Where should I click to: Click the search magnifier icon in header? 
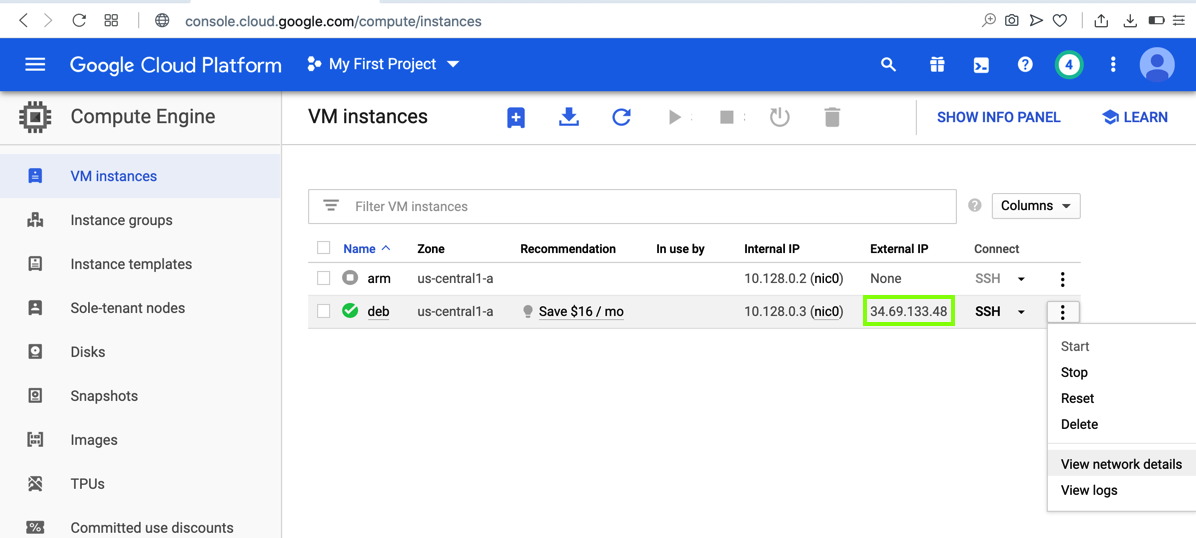(888, 65)
